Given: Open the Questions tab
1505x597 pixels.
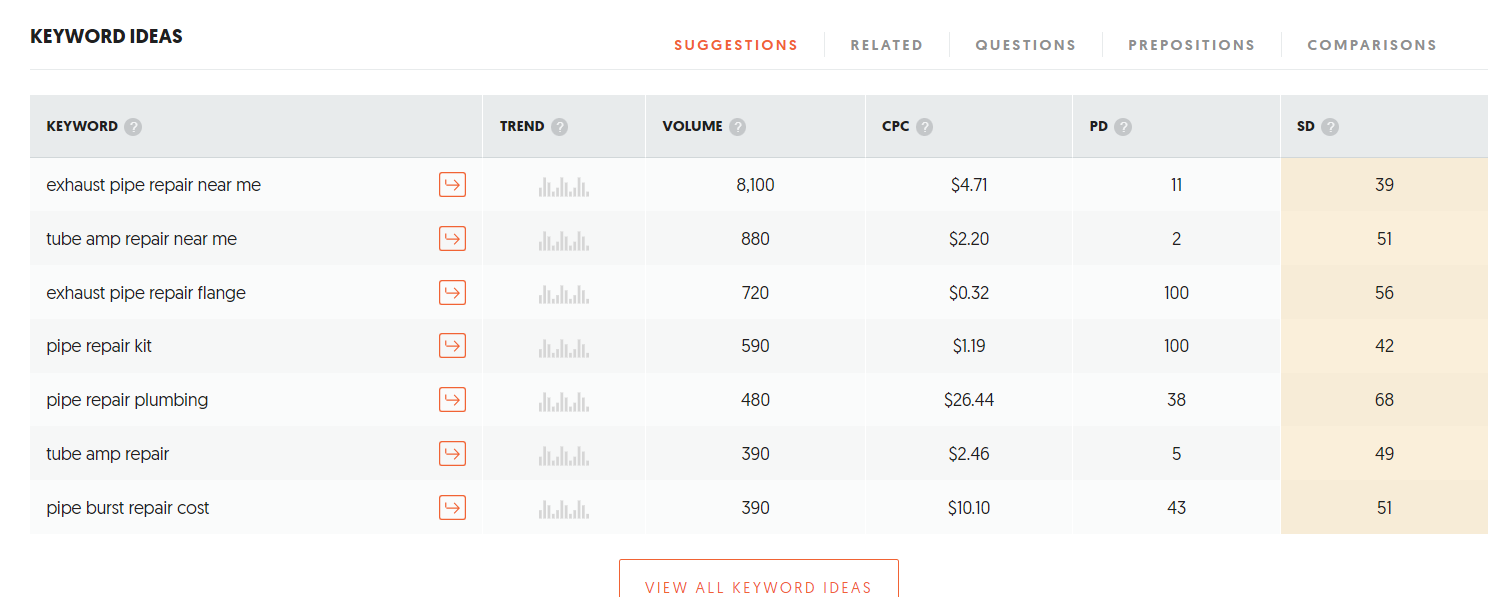Looking at the screenshot, I should [1025, 45].
